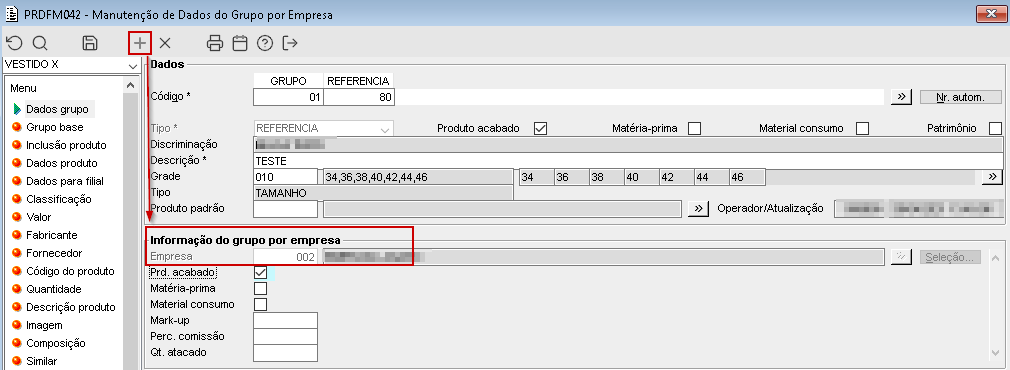Open the search magnifier tool
The width and height of the screenshot is (1010, 370).
[40, 43]
